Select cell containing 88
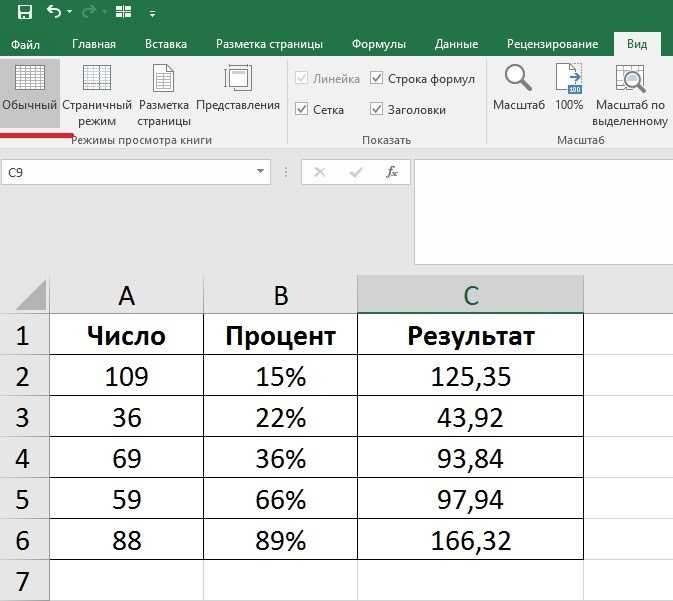This screenshot has width=673, height=601. pos(126,539)
